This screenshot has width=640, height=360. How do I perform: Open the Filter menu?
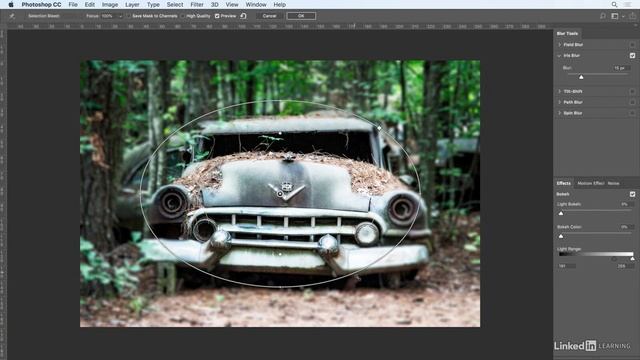tap(197, 4)
